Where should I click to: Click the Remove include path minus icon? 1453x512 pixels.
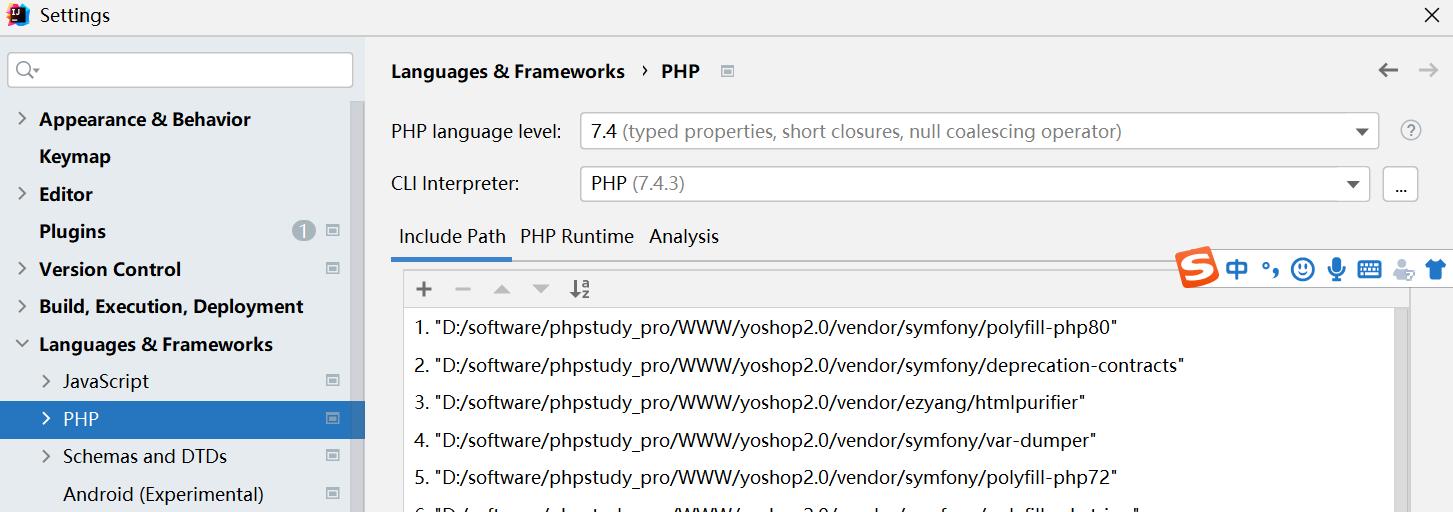(x=462, y=289)
